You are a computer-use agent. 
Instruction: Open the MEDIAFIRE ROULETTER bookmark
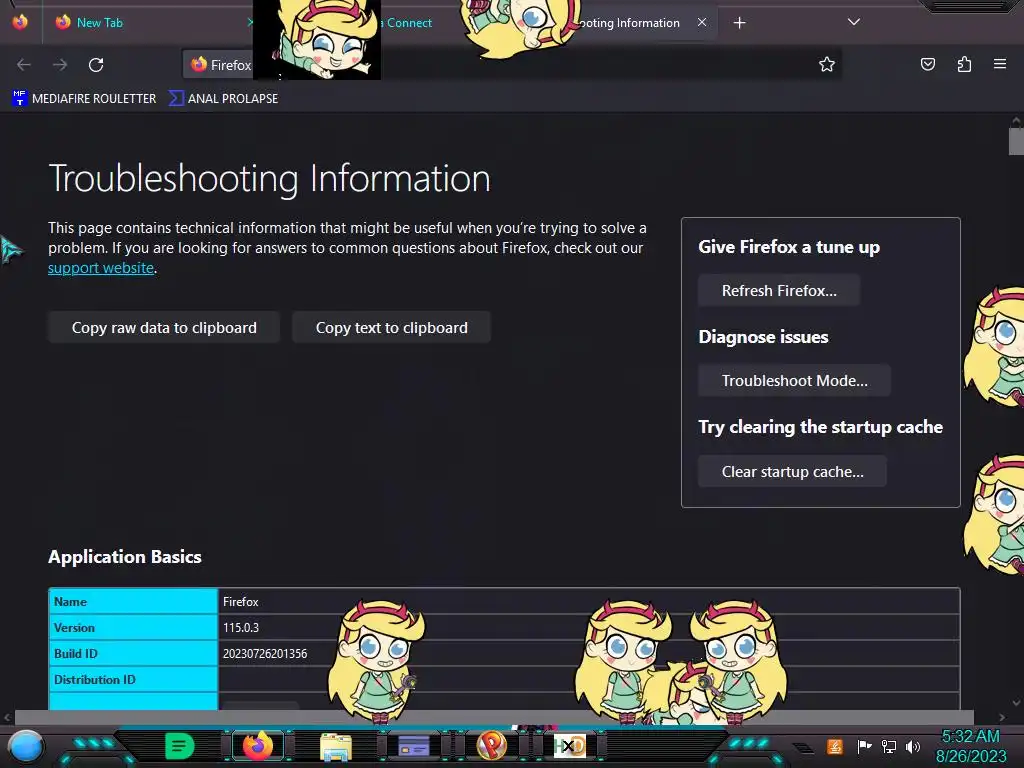click(84, 99)
